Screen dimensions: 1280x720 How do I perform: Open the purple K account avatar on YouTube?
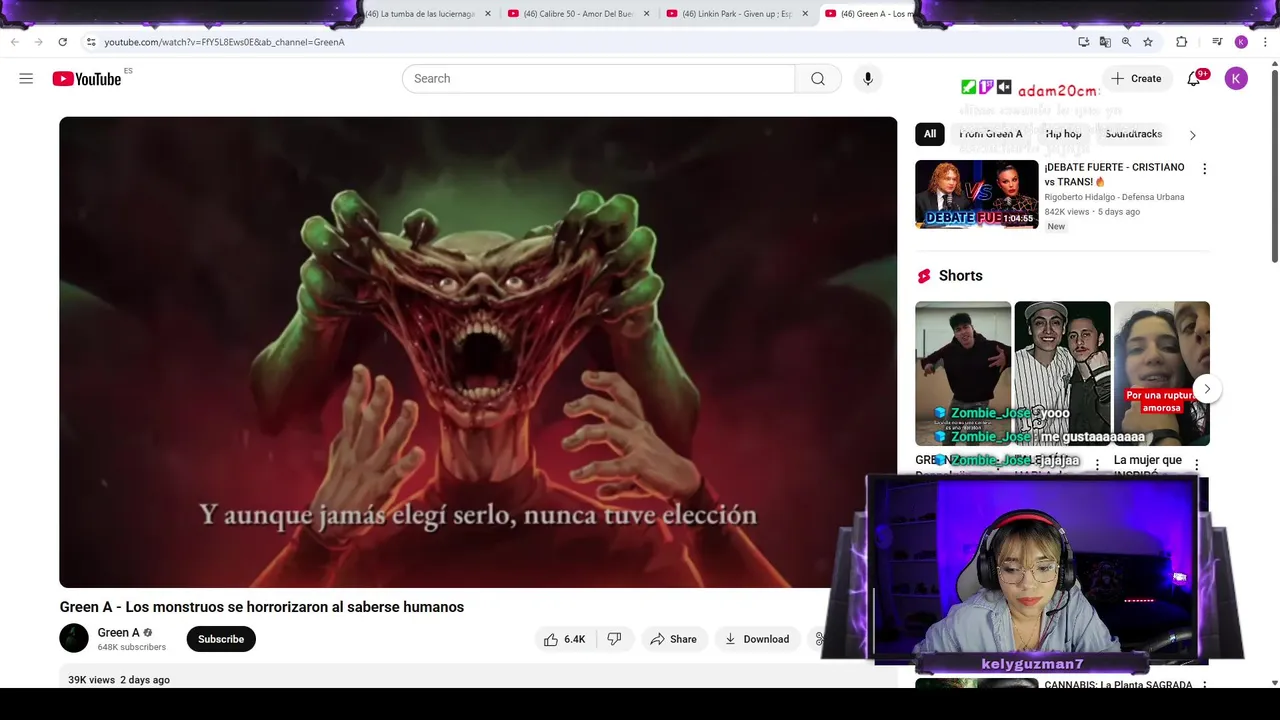1236,79
